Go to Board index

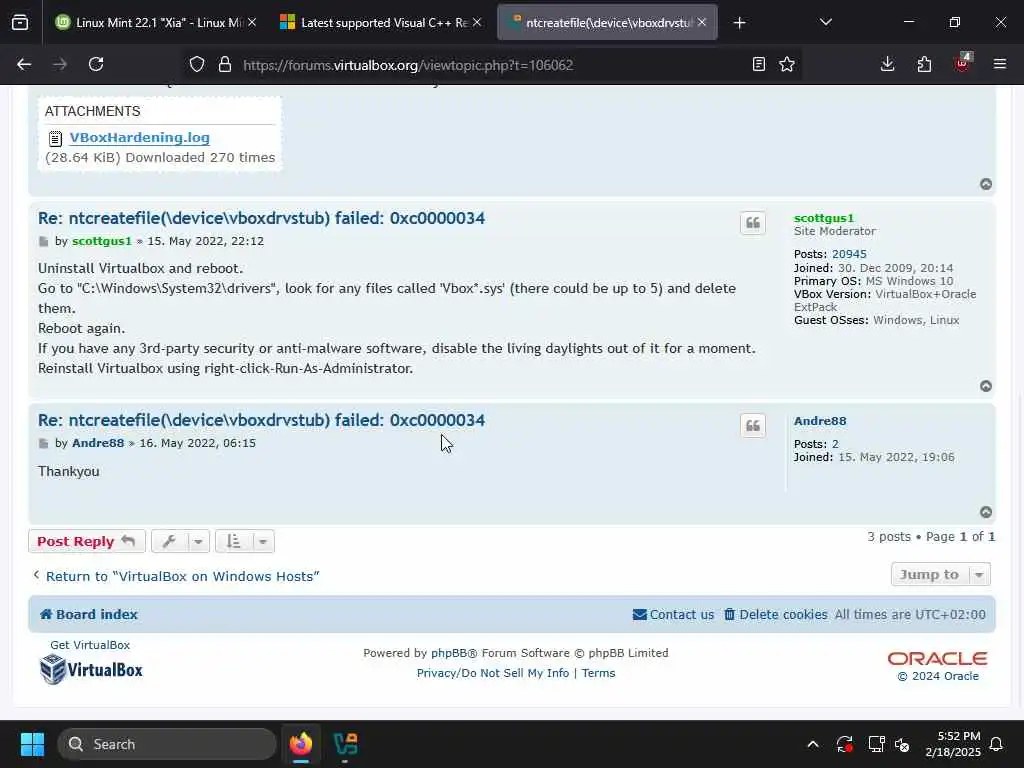coord(89,615)
